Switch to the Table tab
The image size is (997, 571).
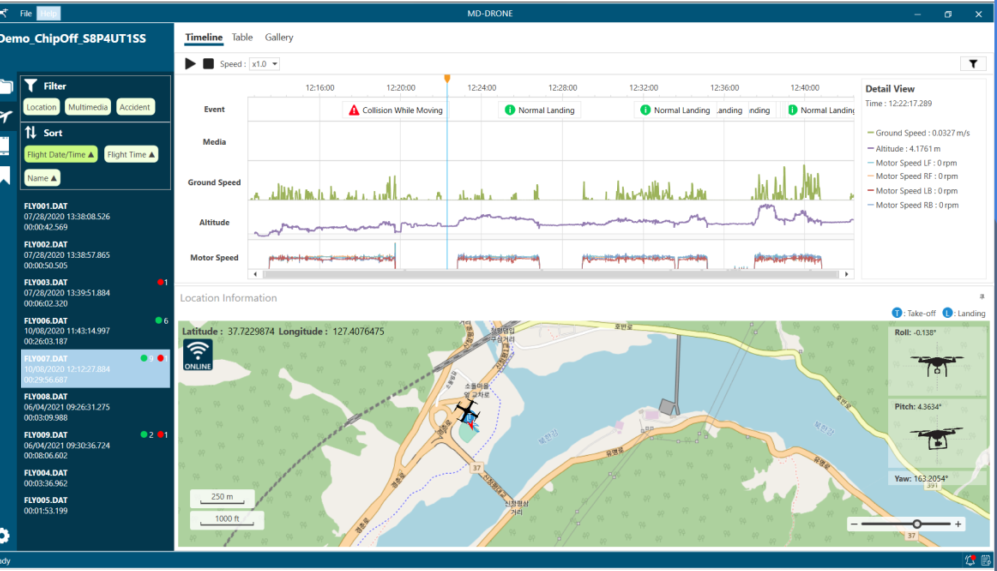(x=242, y=38)
